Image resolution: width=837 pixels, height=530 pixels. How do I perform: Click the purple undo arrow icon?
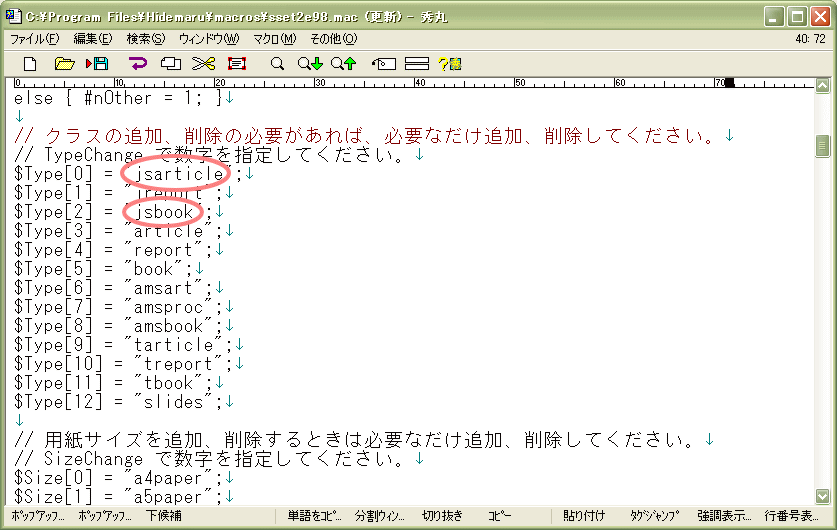(x=138, y=64)
